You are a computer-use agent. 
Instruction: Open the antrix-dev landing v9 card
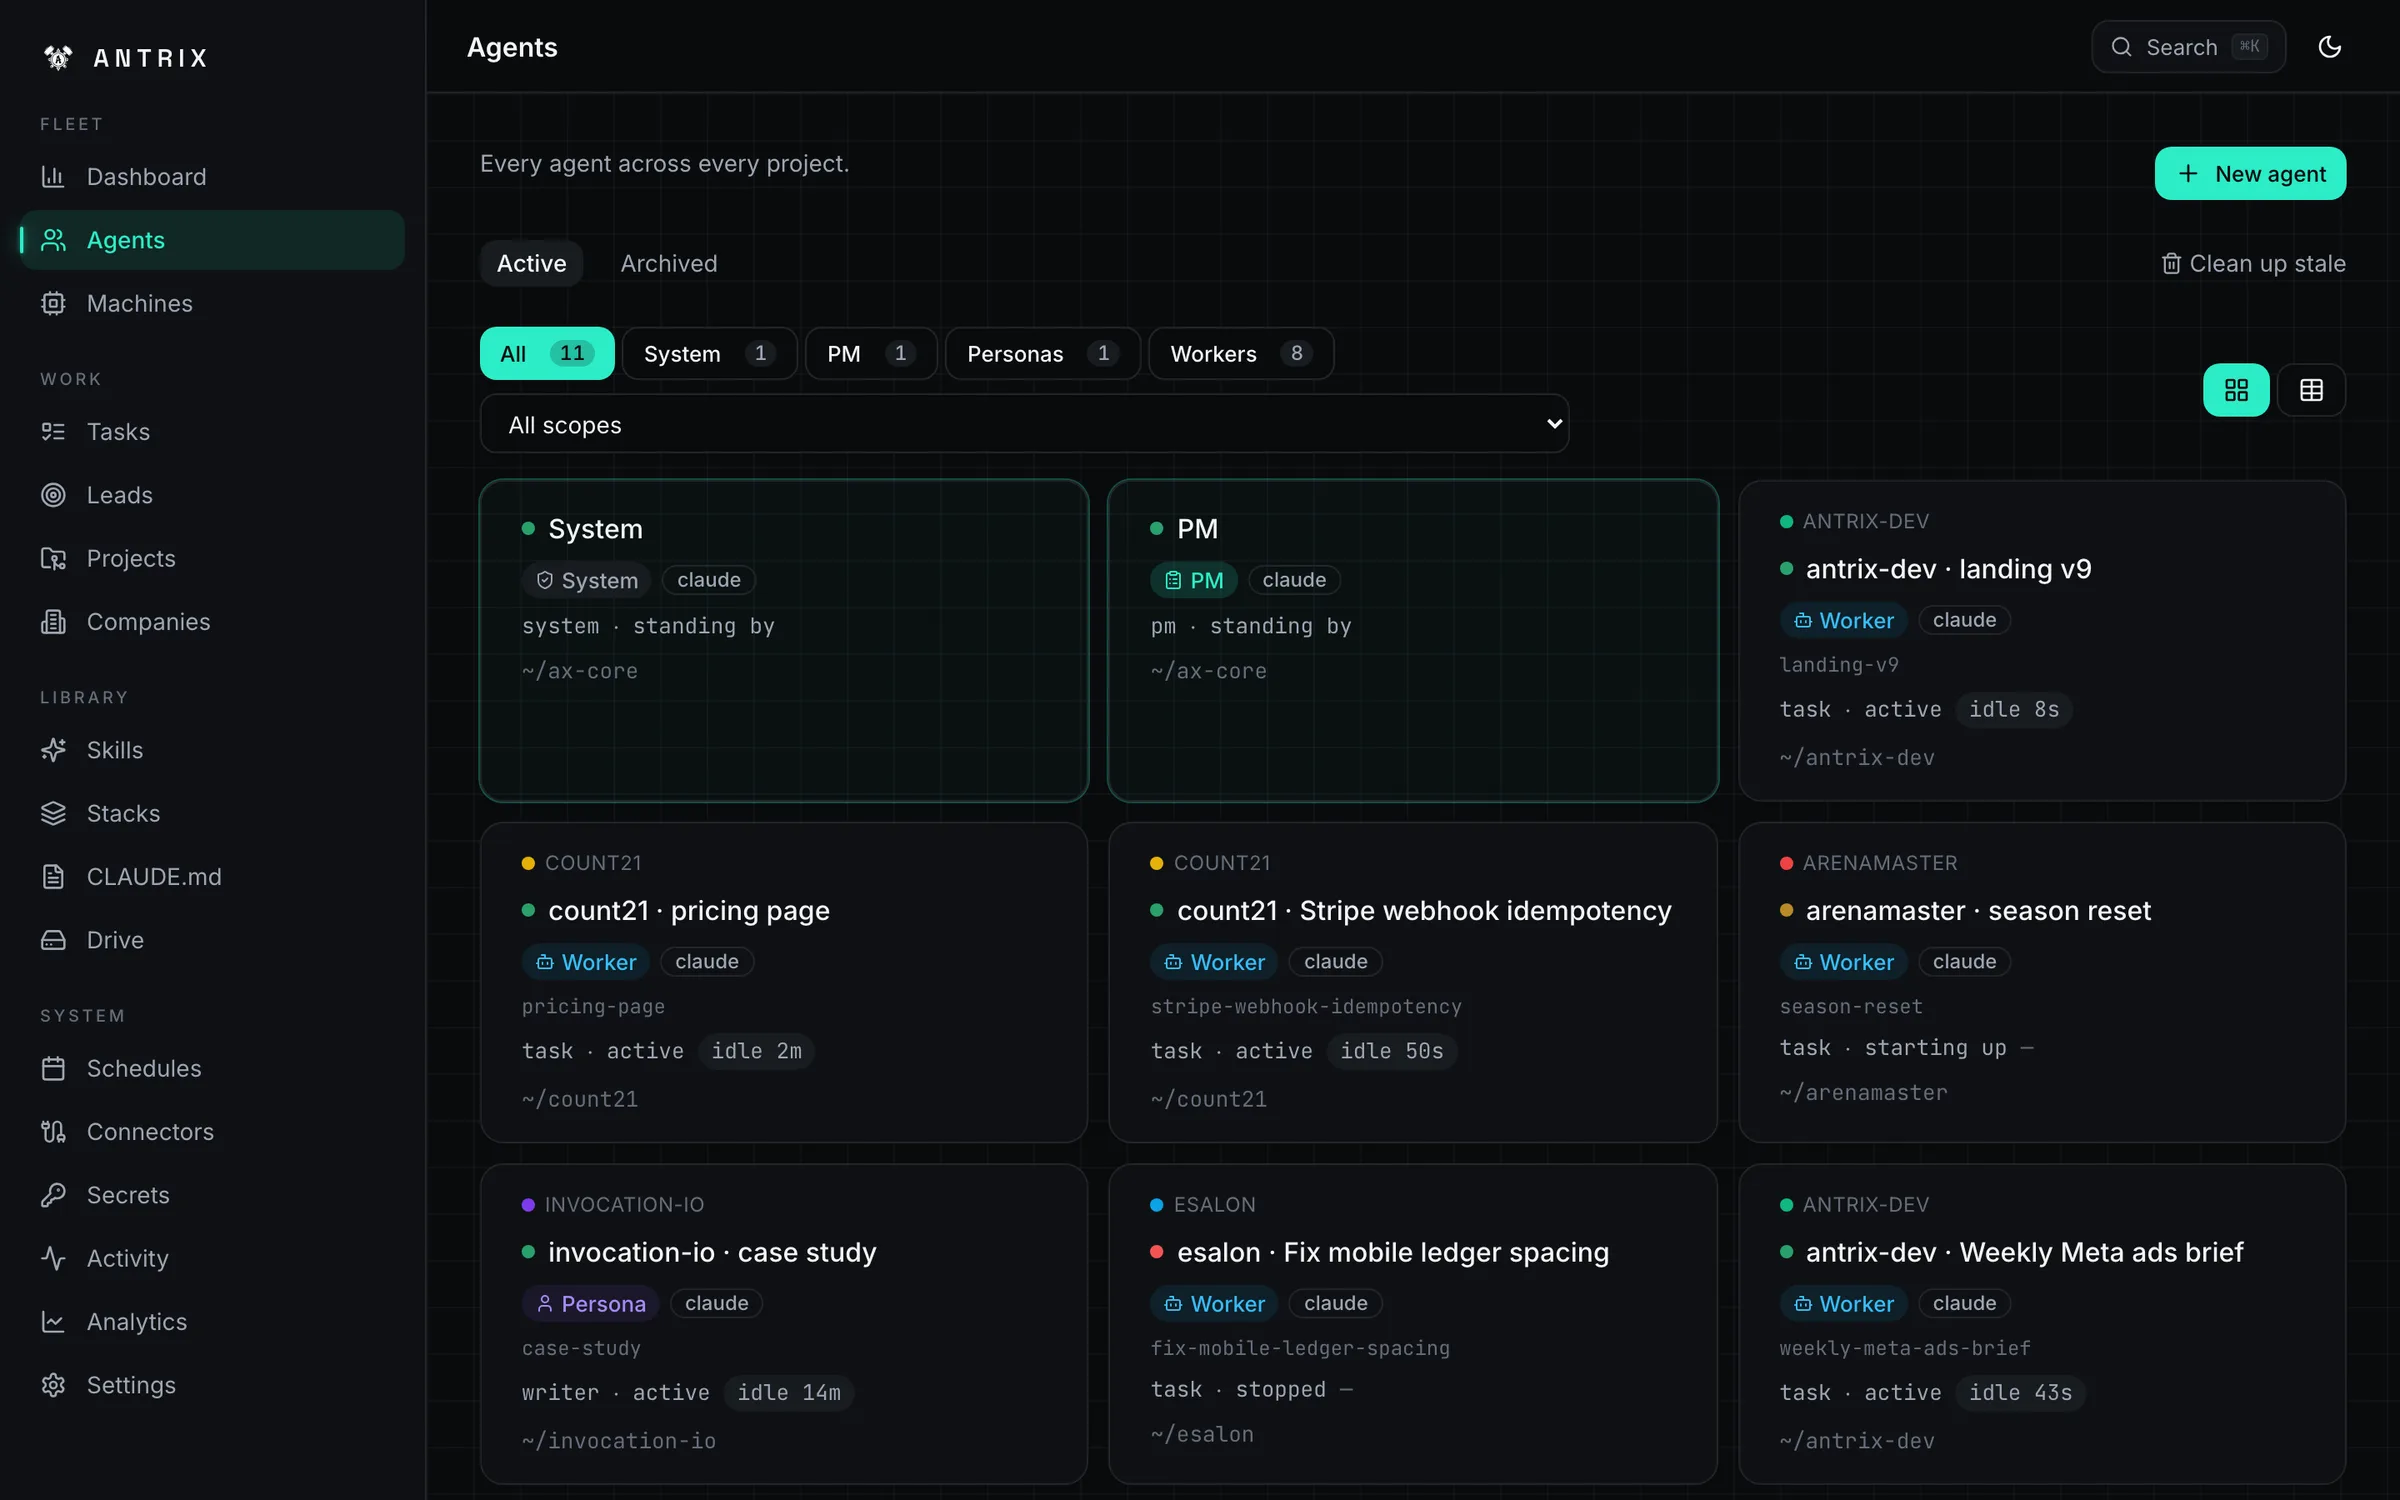[x=2042, y=640]
